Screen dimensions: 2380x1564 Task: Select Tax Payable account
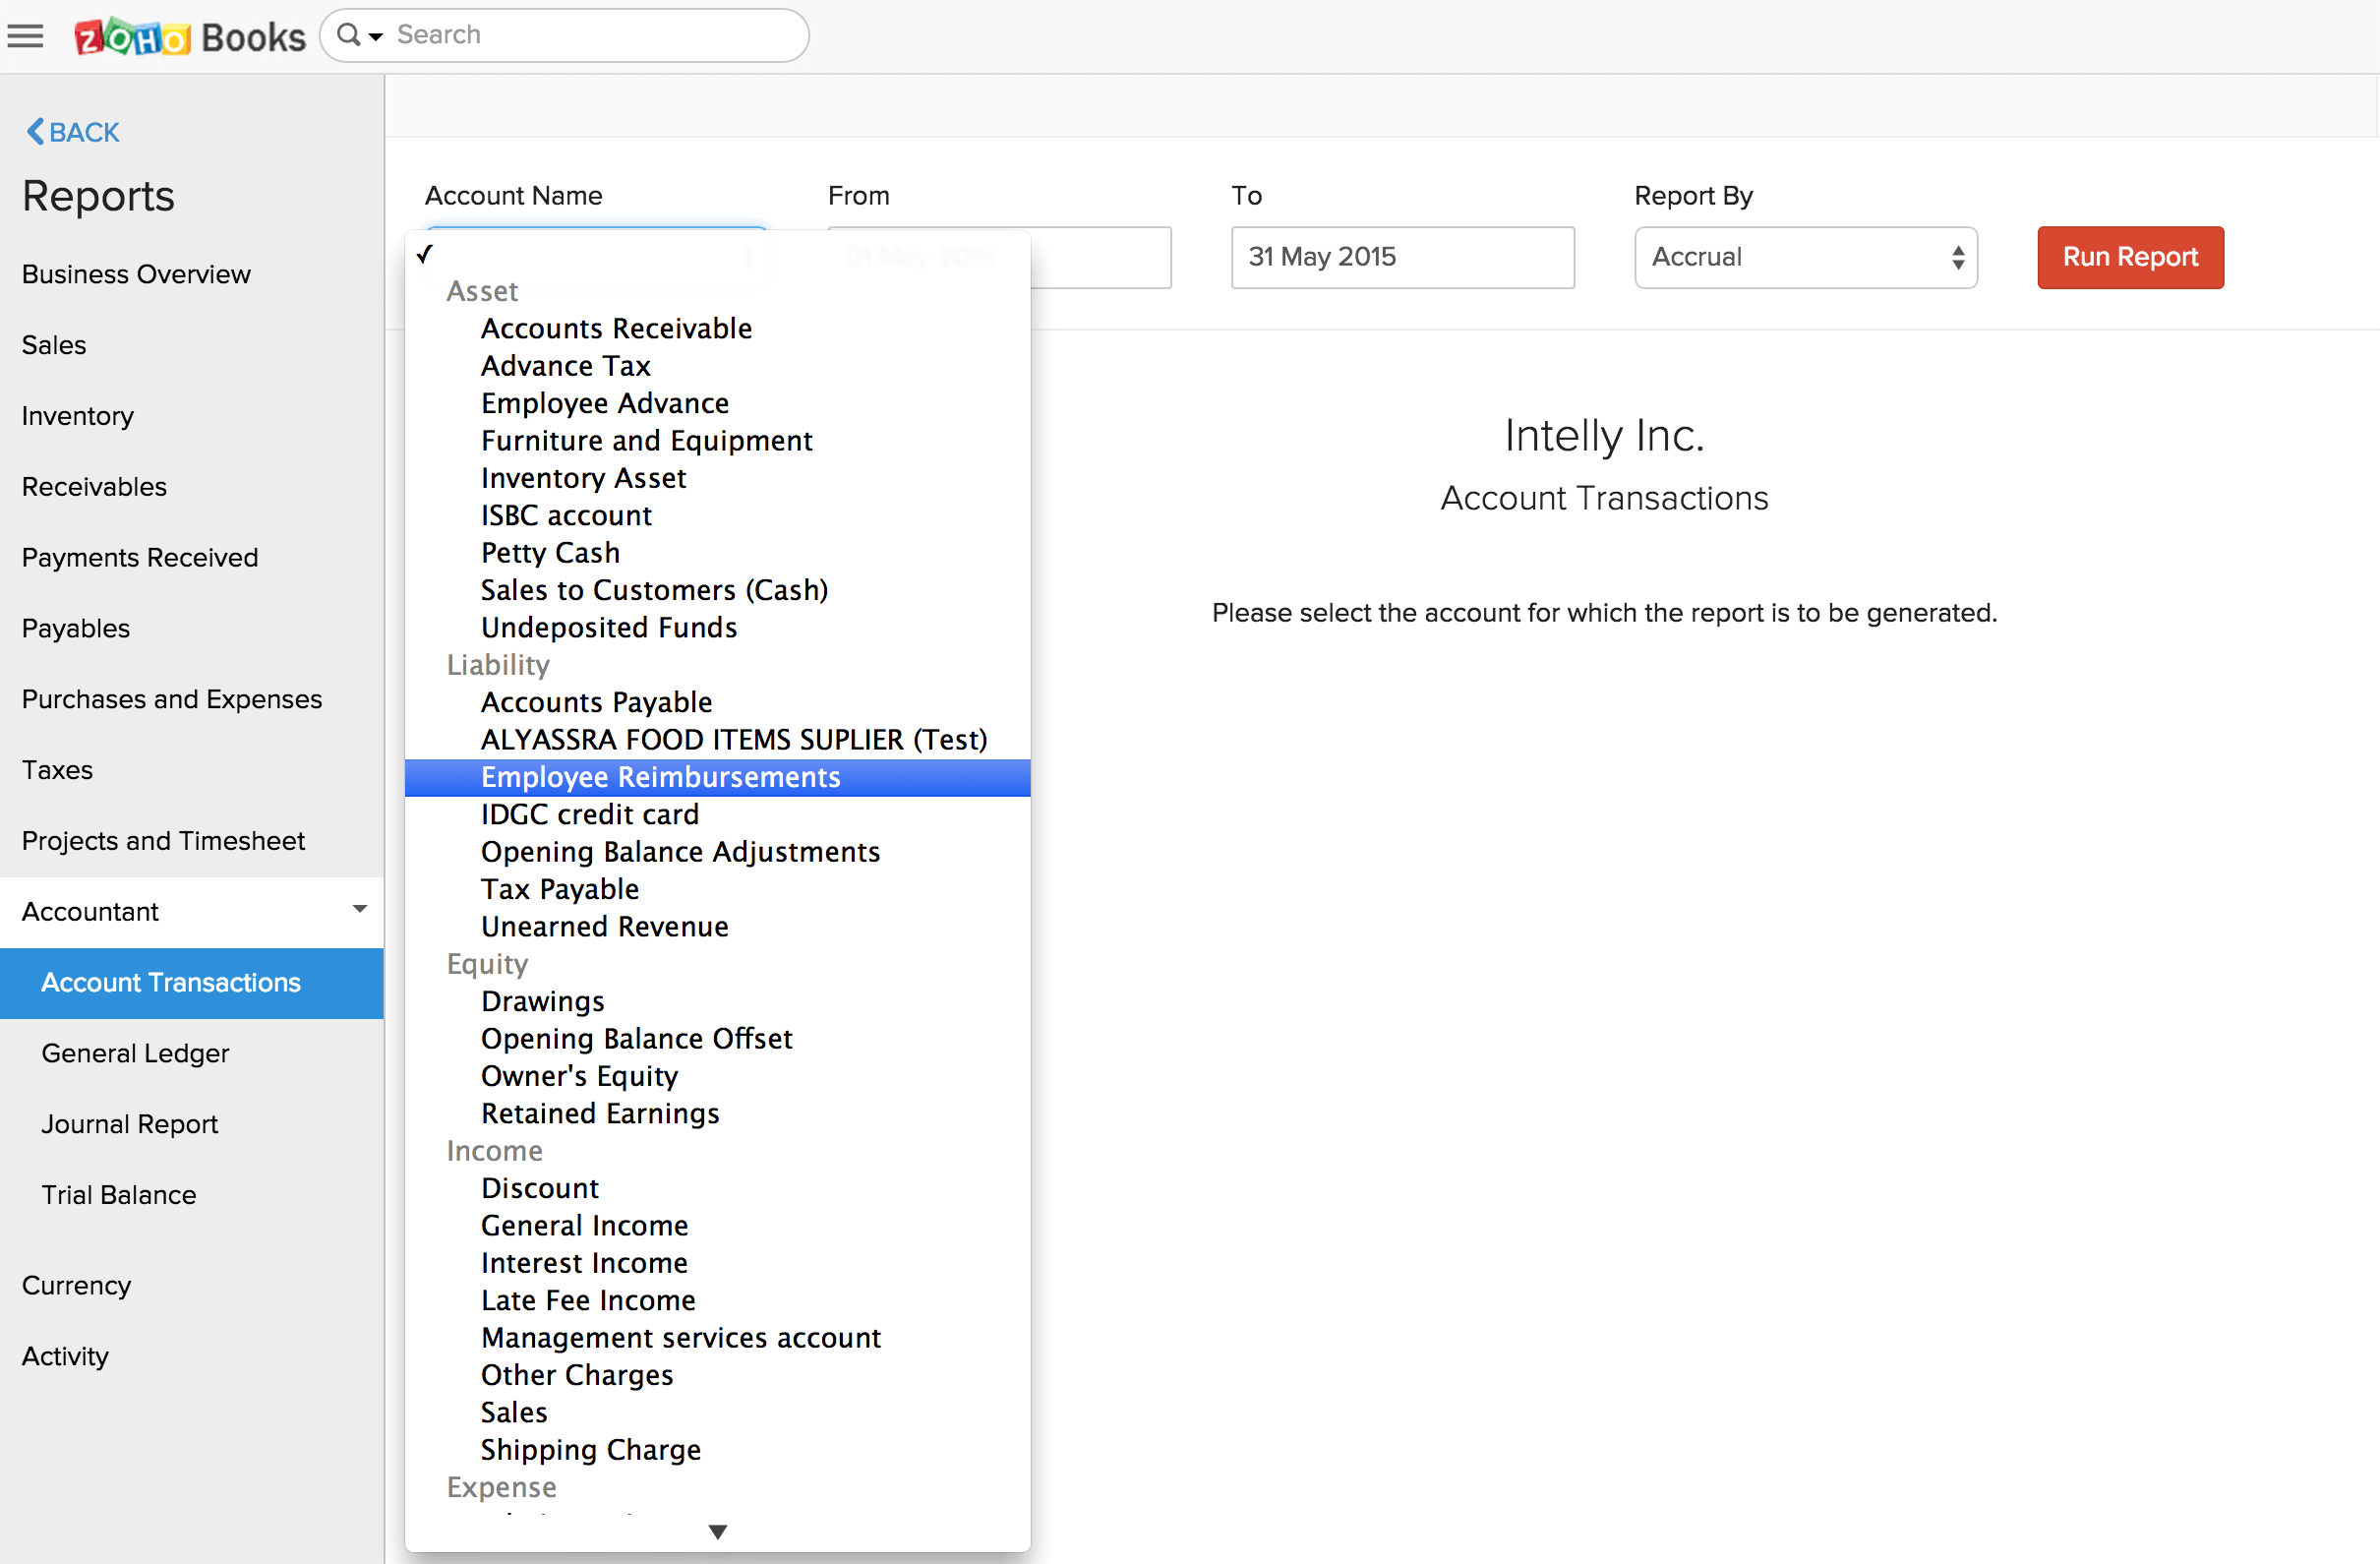pos(559,889)
